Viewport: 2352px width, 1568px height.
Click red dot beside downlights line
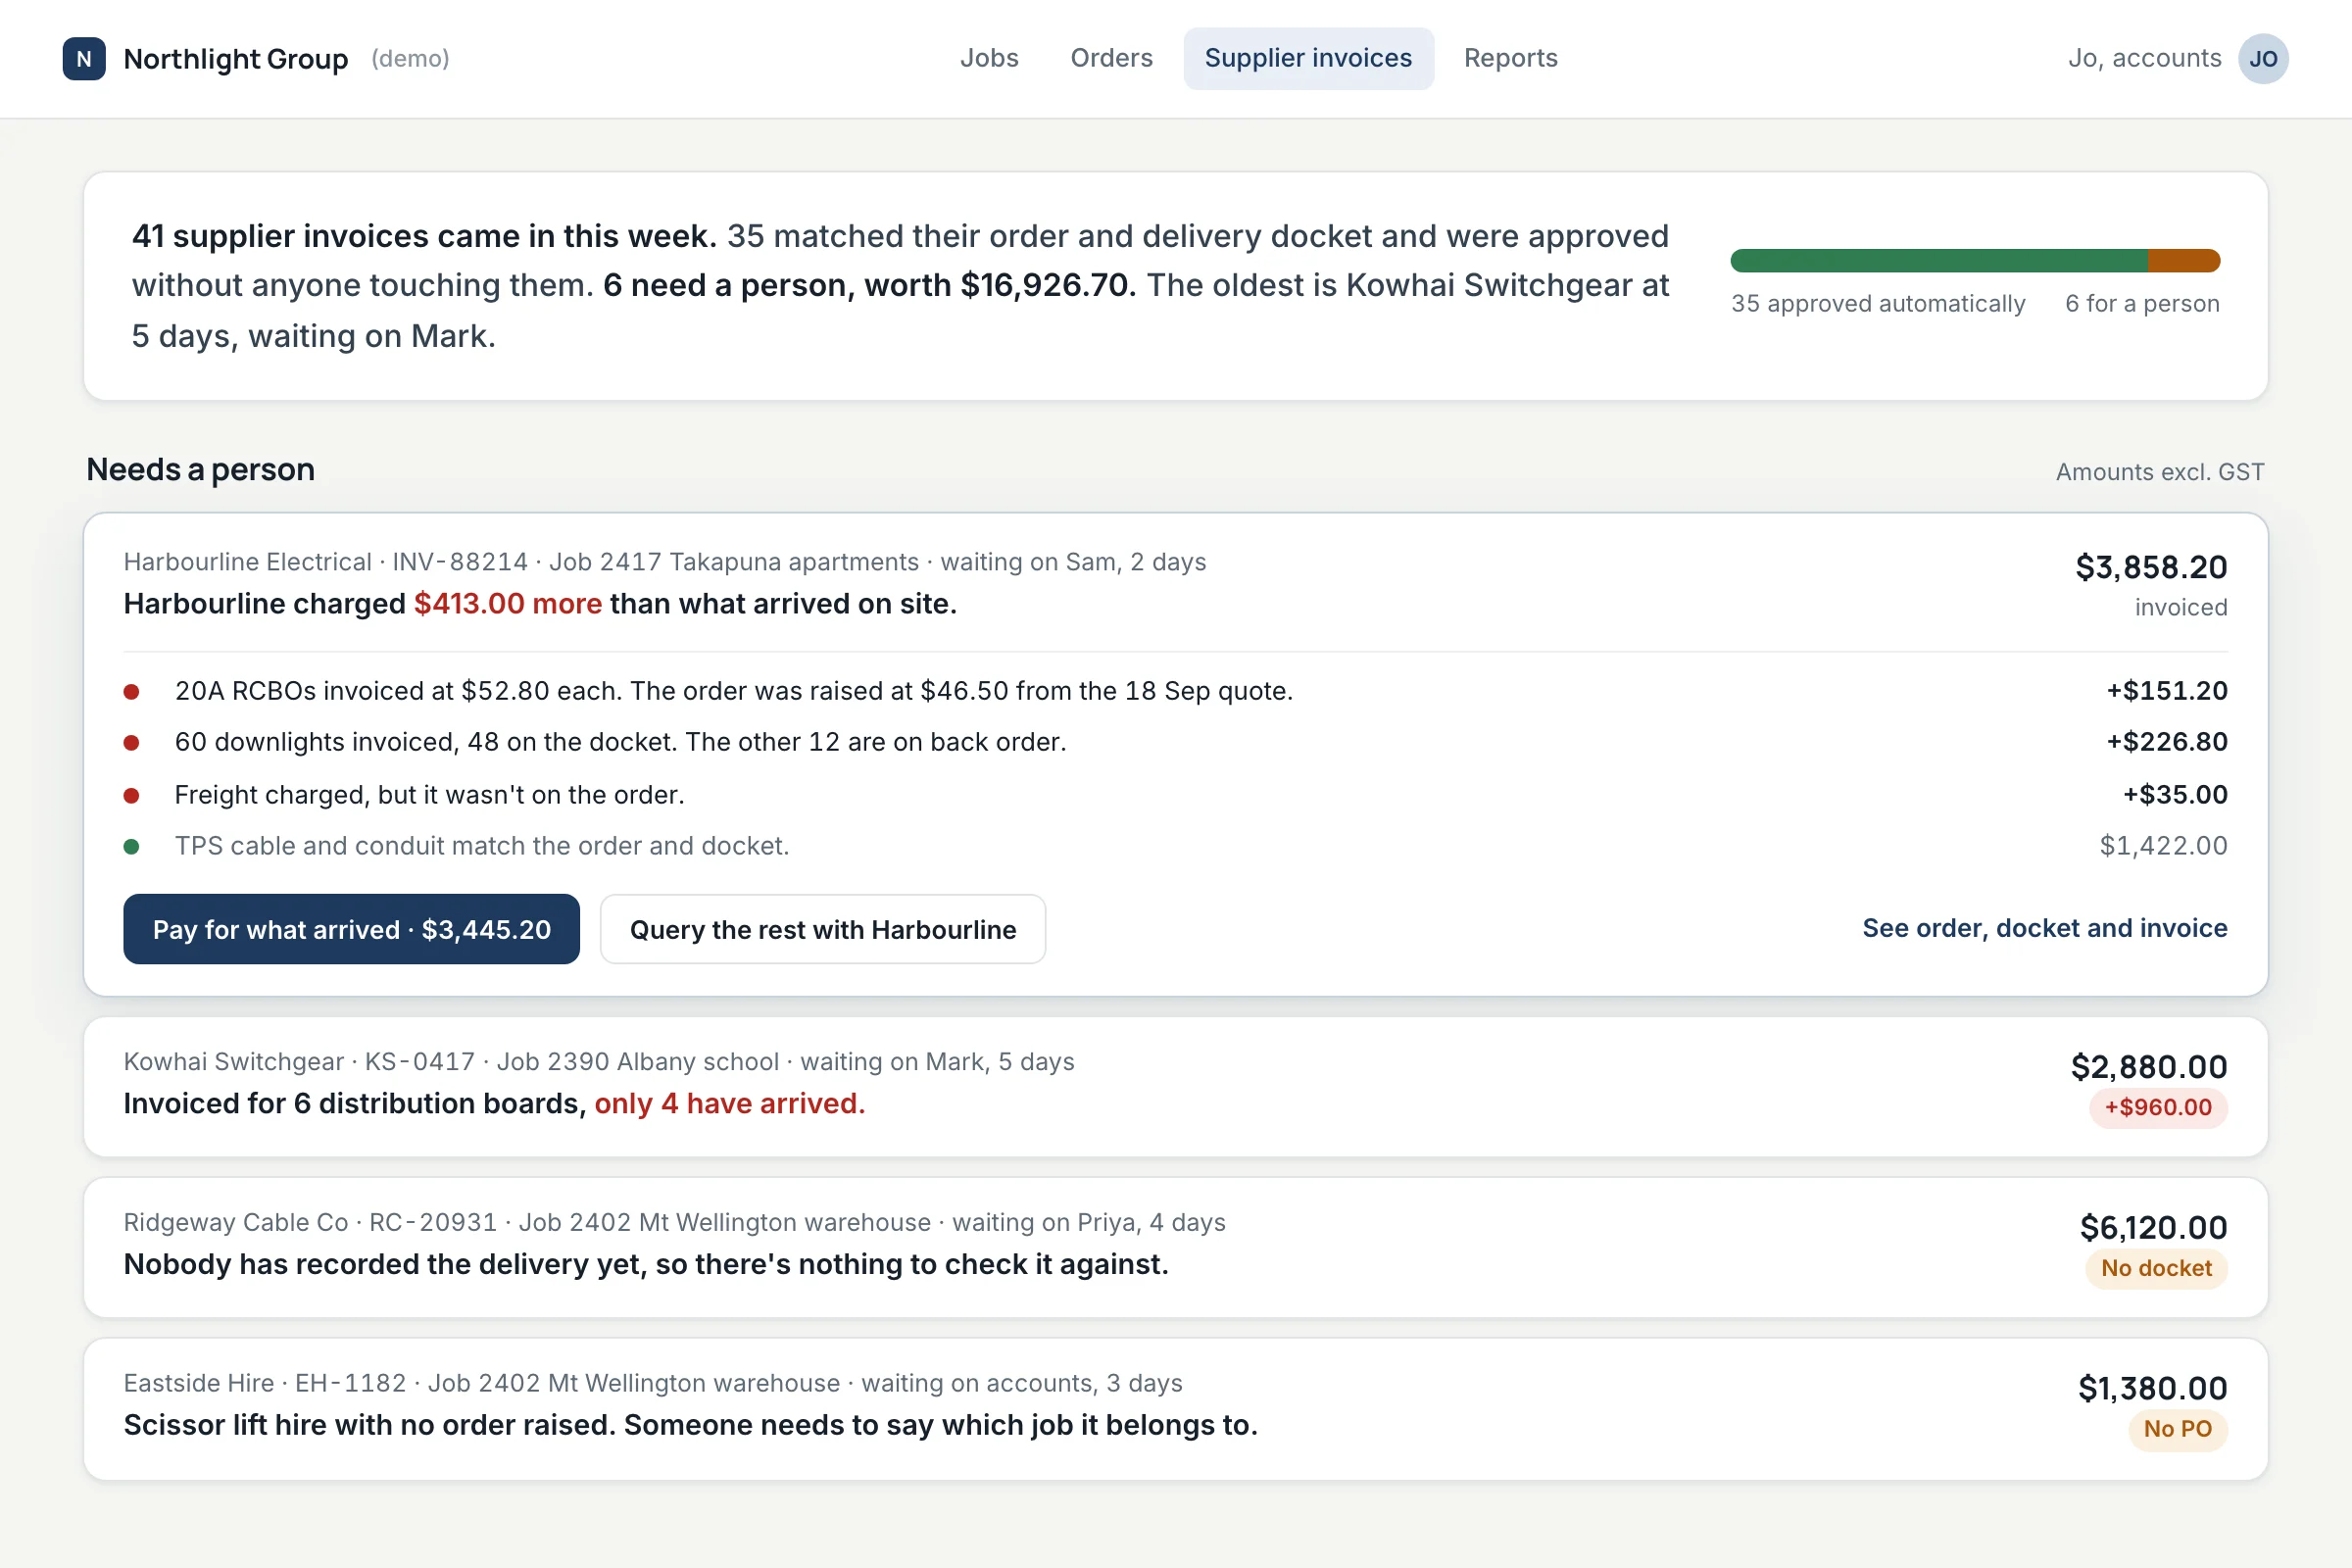131,743
